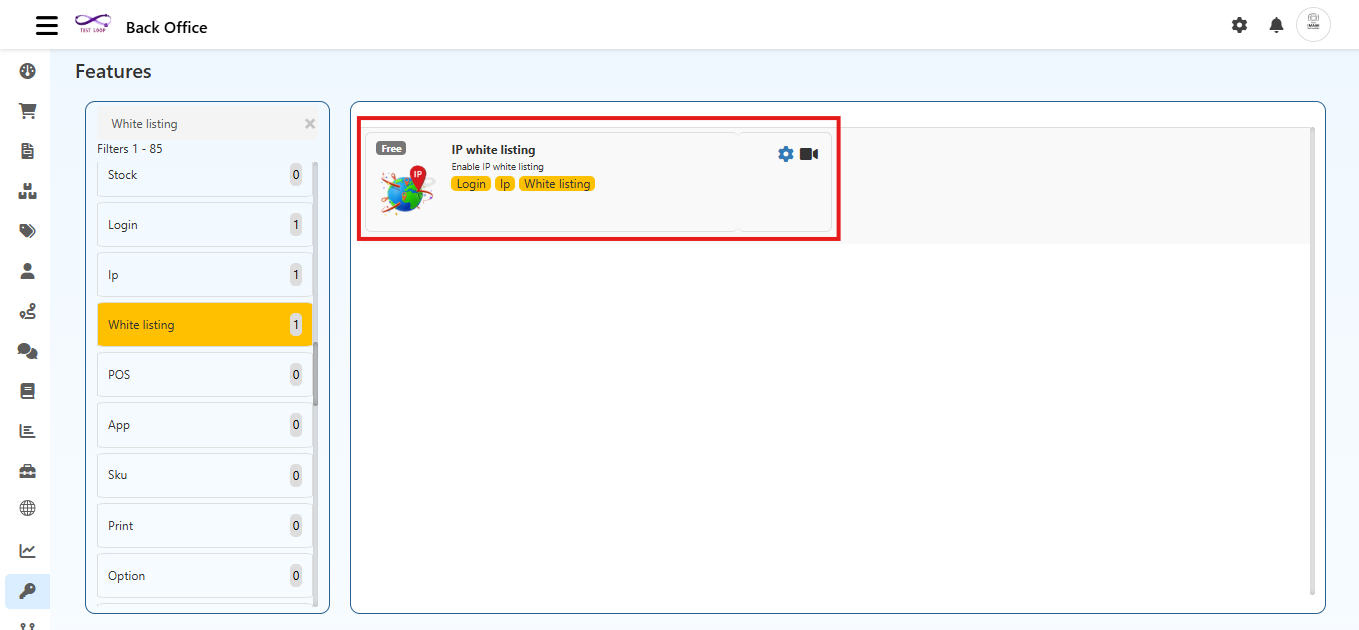Toggle the White listing filter off
The height and width of the screenshot is (630, 1359).
204,324
